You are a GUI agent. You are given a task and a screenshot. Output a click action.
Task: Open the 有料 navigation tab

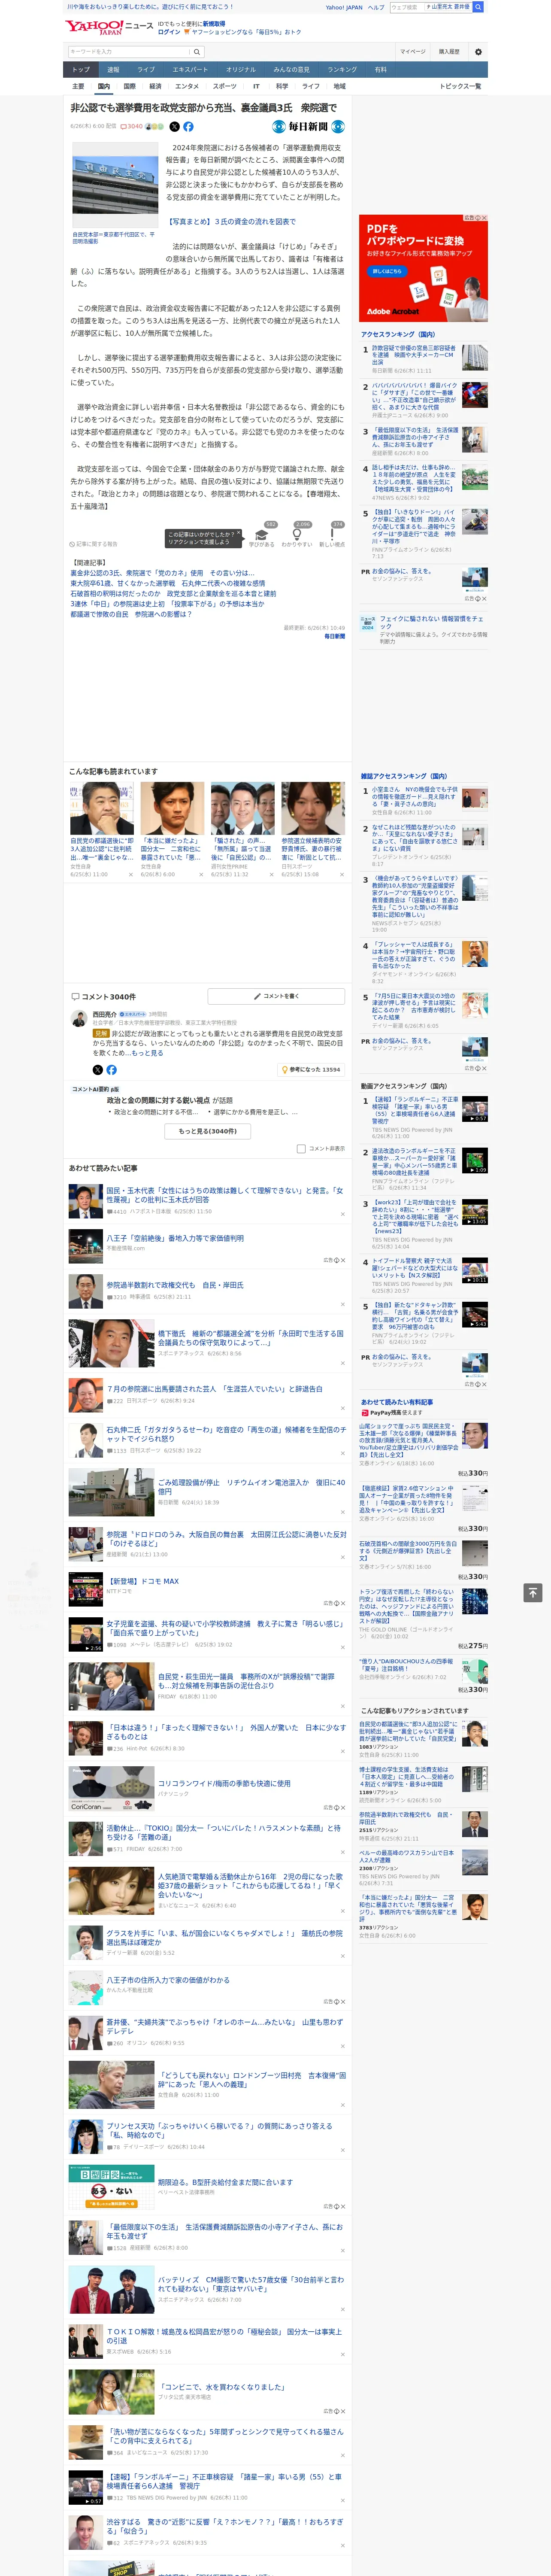[x=380, y=70]
